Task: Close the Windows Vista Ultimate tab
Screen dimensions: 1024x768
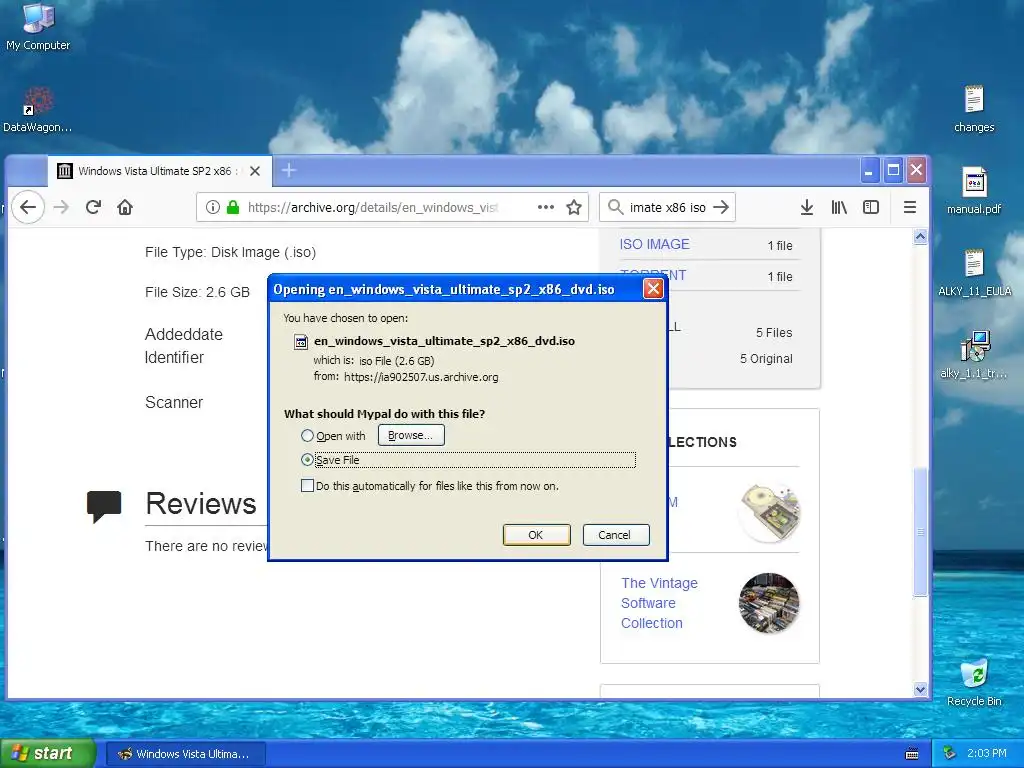Action: (255, 171)
